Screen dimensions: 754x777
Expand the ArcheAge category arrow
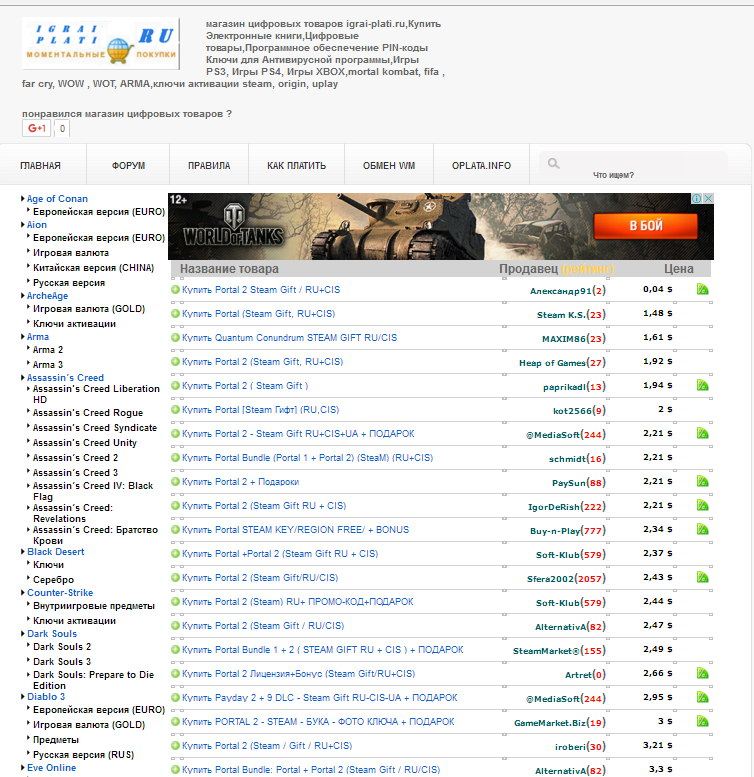(x=23, y=295)
